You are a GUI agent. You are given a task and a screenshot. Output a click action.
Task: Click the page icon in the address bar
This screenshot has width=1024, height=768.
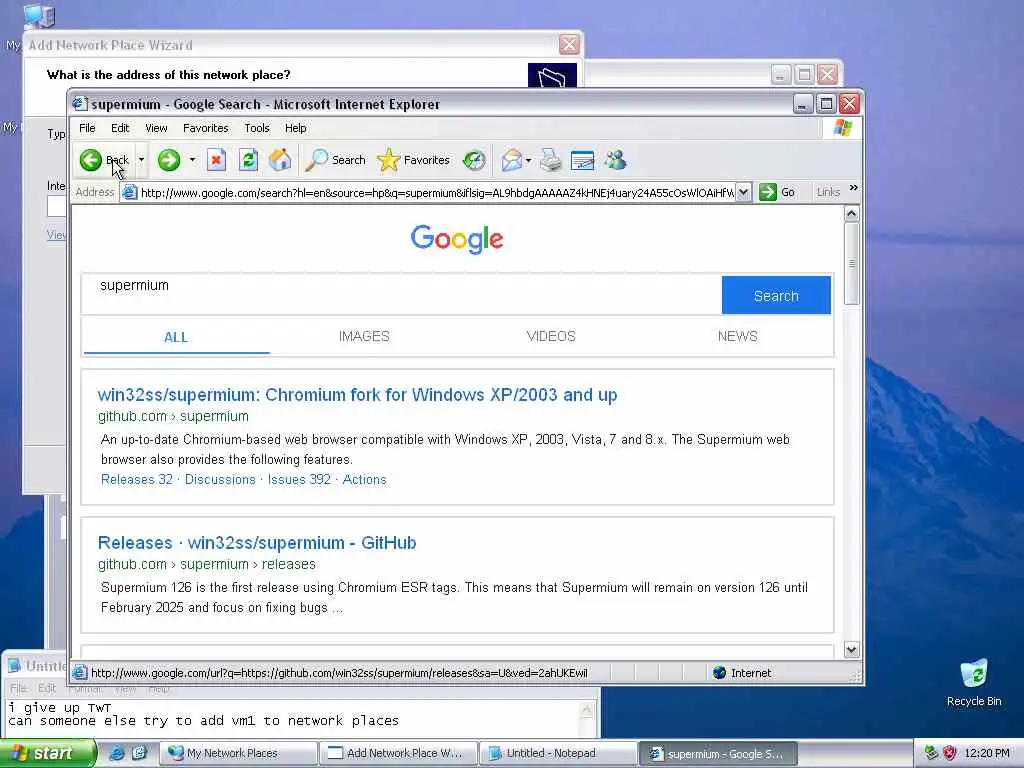pyautogui.click(x=129, y=192)
